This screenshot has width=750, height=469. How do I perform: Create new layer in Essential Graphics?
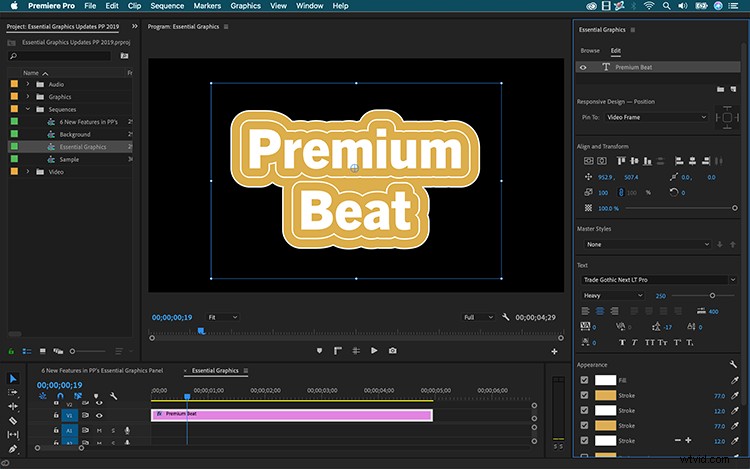[733, 89]
